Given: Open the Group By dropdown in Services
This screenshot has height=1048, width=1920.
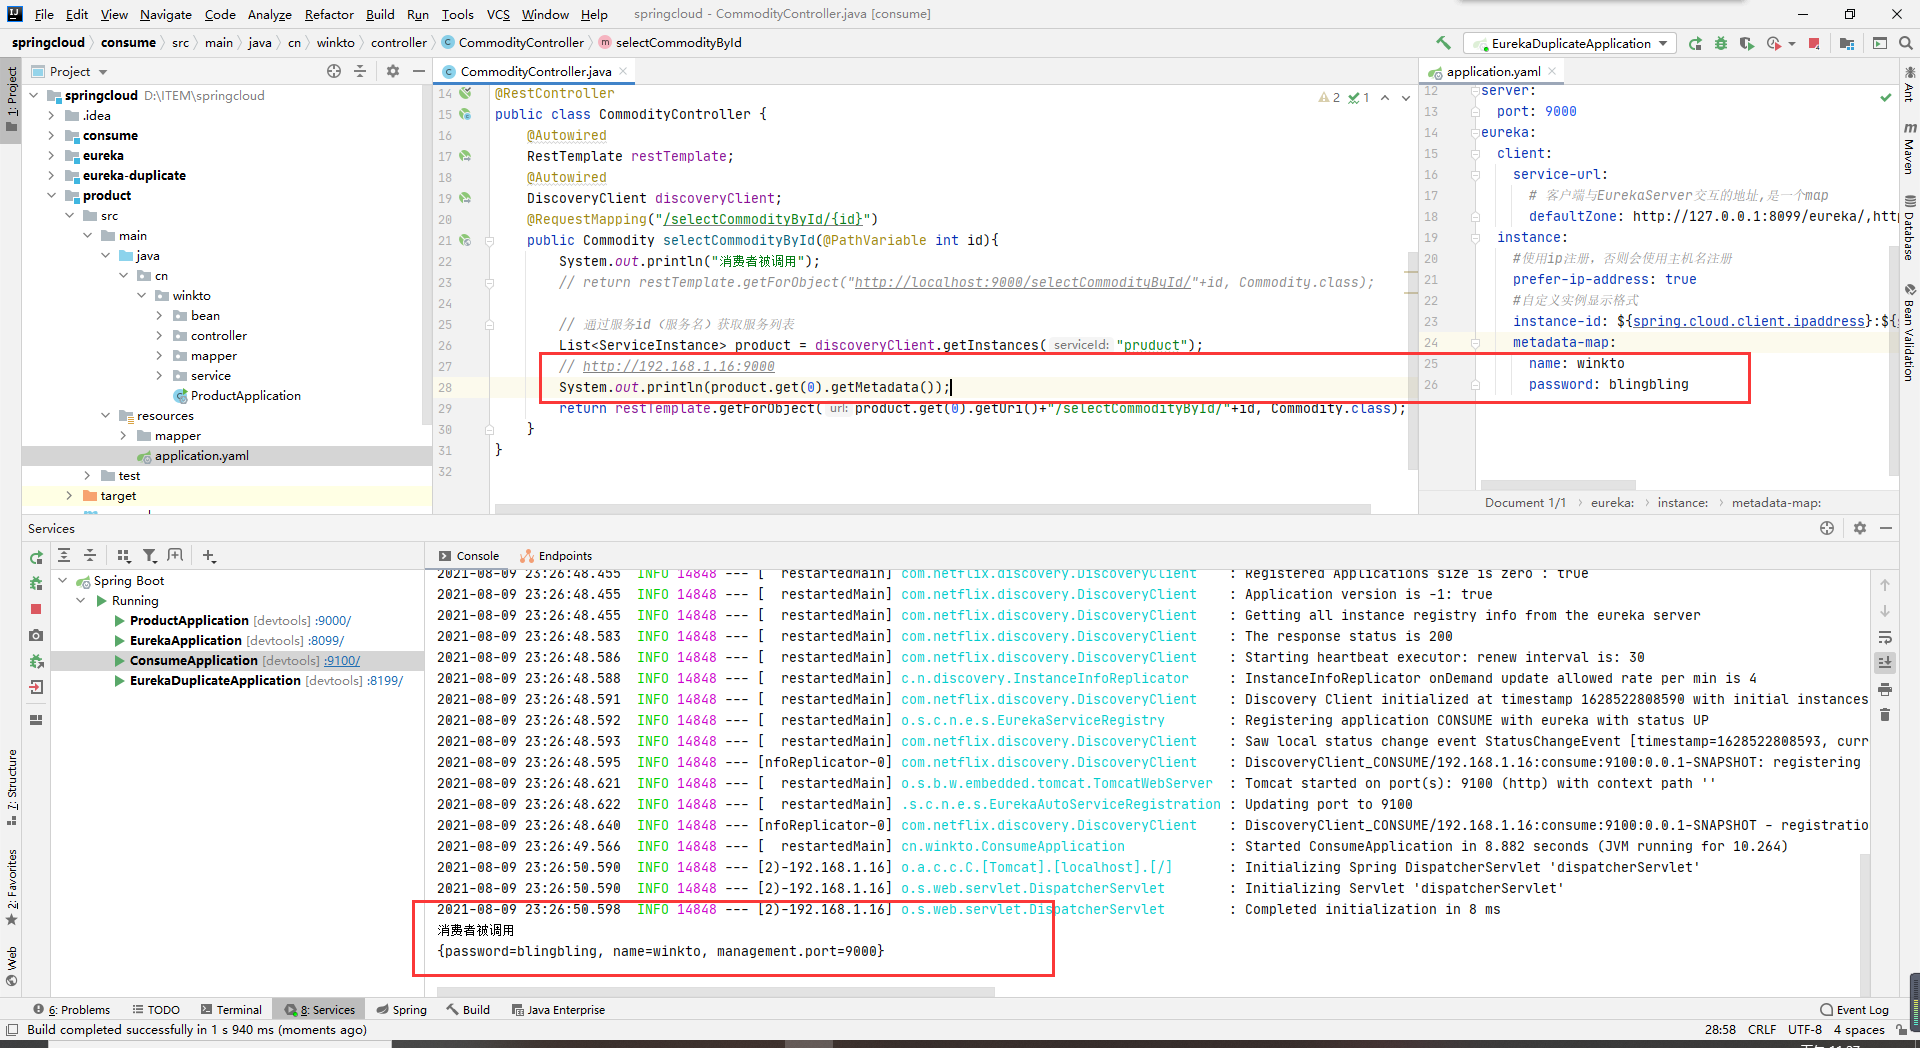Looking at the screenshot, I should click(124, 556).
